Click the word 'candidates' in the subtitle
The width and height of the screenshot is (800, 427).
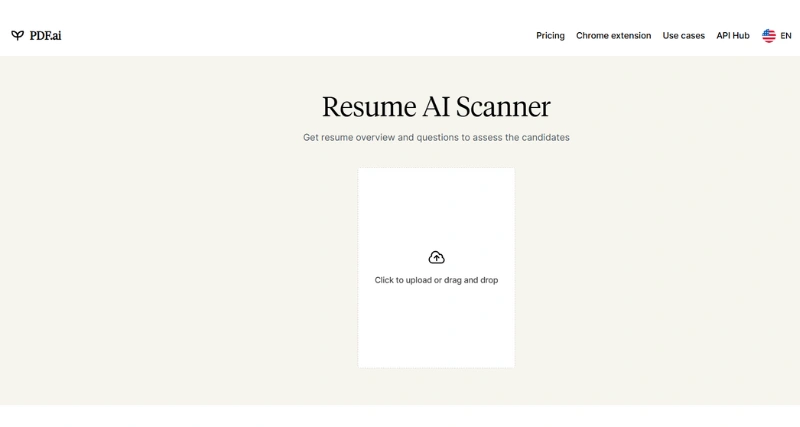coord(546,137)
